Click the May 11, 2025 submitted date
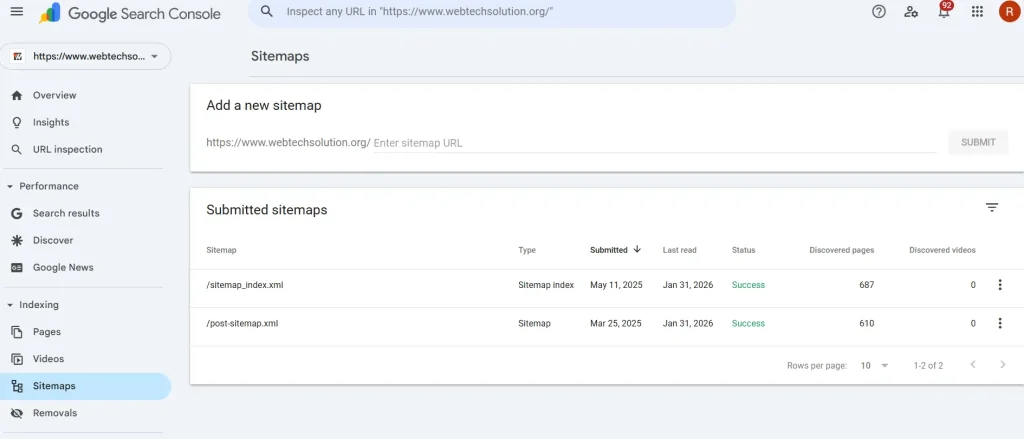The image size is (1024, 439). pos(616,285)
